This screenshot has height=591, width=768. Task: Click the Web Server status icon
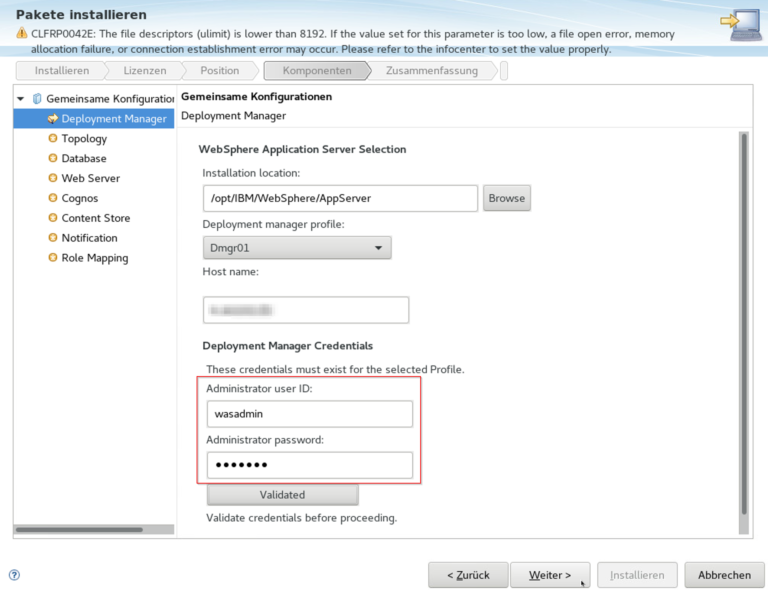click(x=53, y=178)
